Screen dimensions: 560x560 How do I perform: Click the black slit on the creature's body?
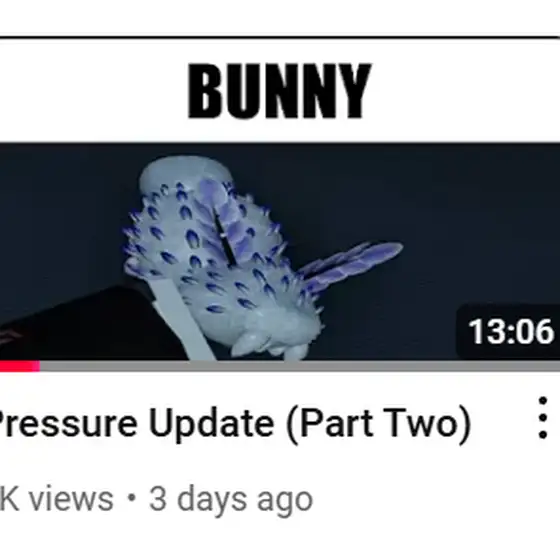(x=224, y=236)
